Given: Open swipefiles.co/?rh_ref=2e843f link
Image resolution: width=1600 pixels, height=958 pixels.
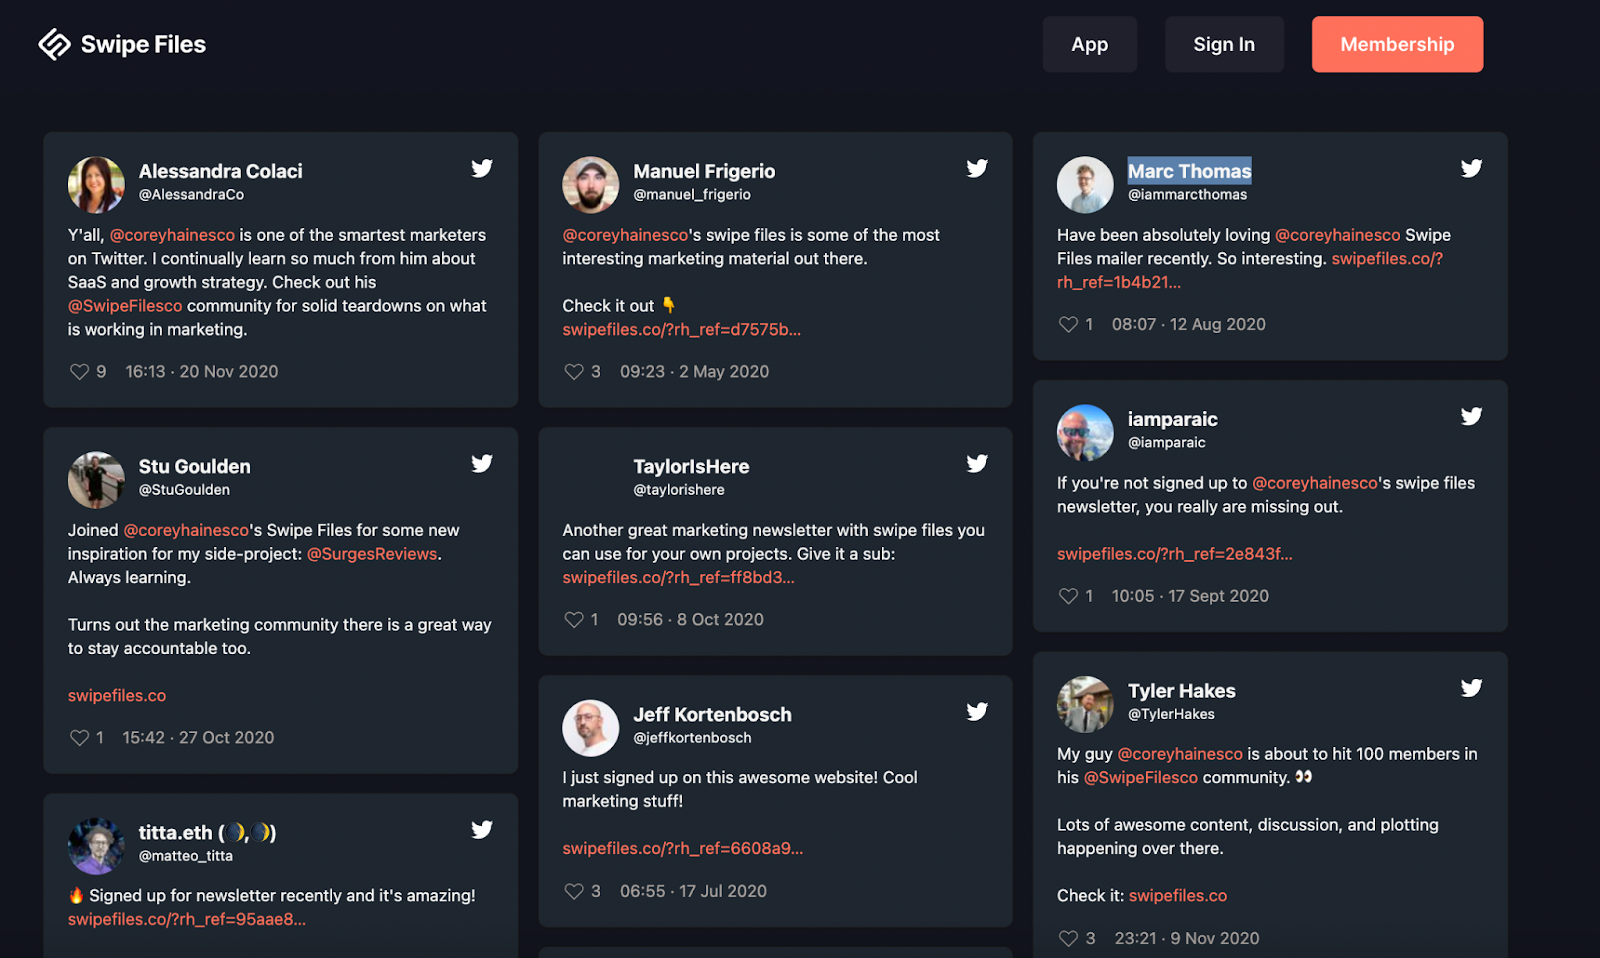Looking at the screenshot, I should 1175,554.
